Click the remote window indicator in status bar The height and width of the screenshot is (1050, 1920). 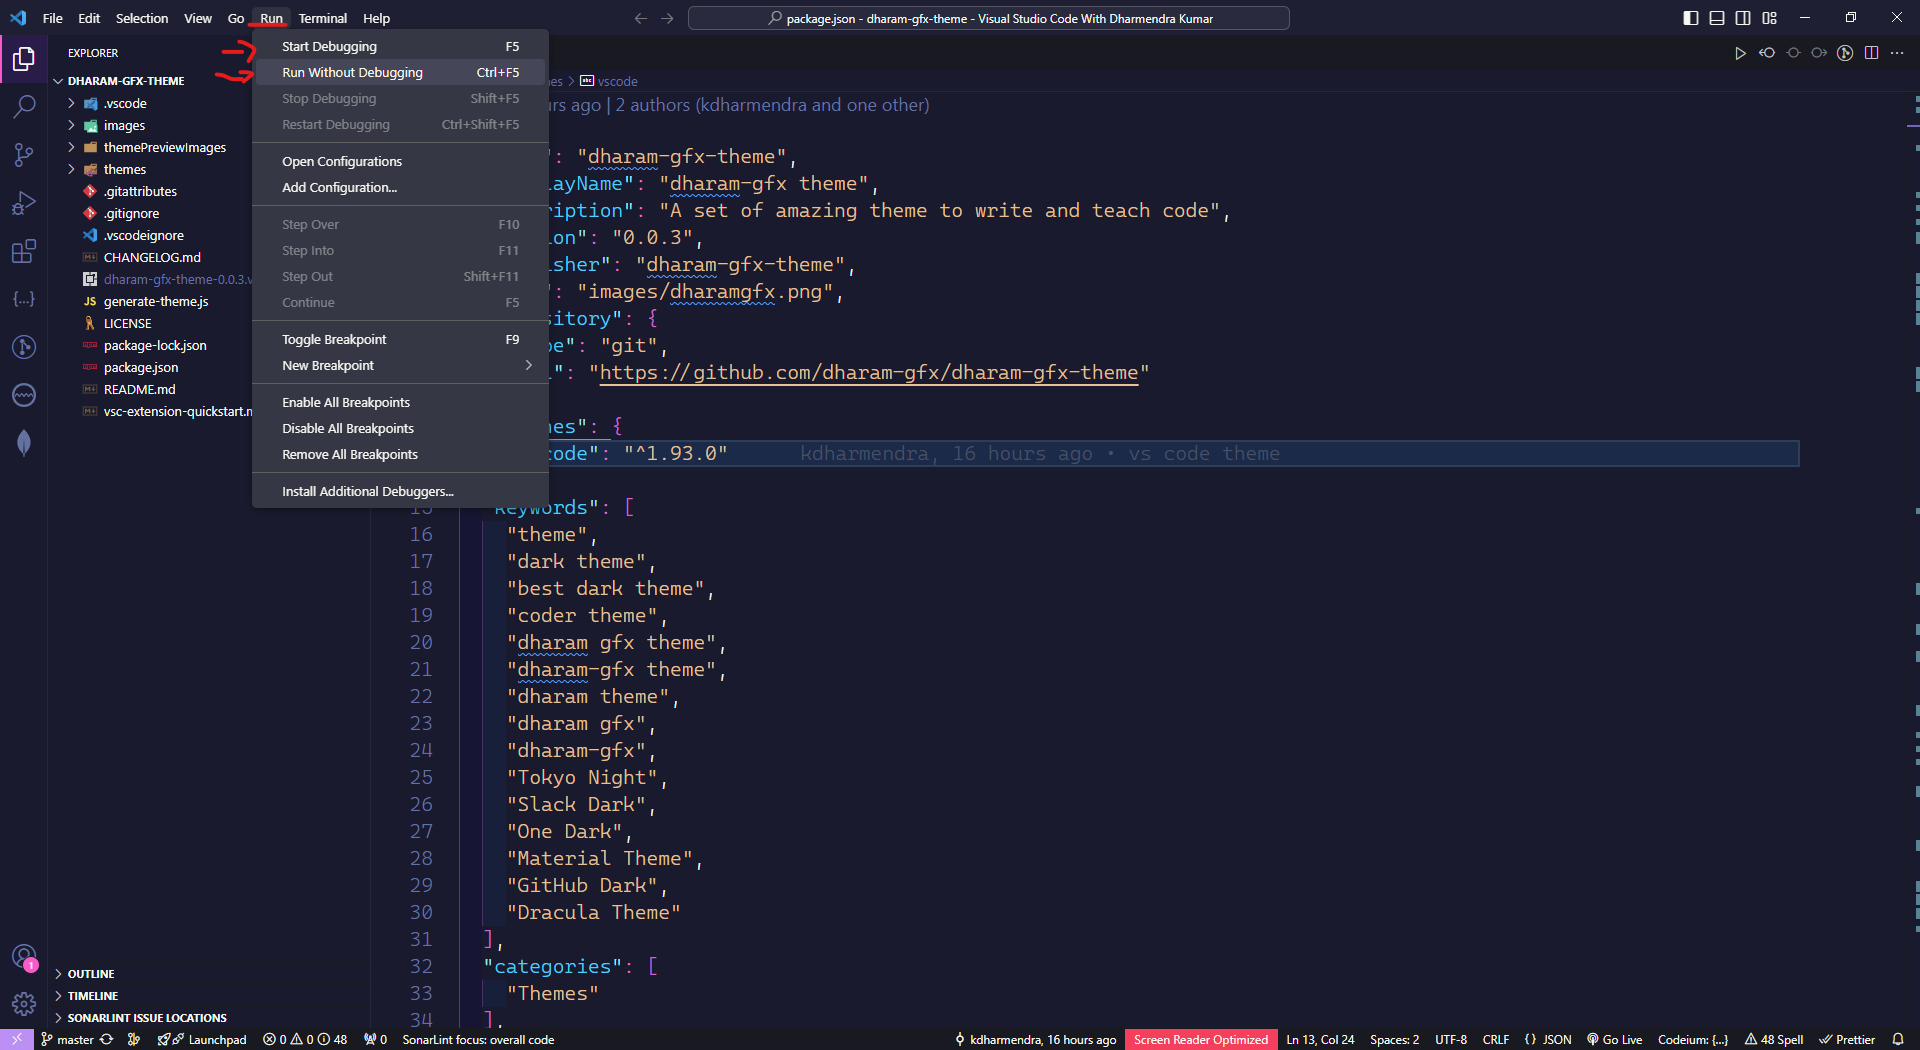[x=17, y=1040]
